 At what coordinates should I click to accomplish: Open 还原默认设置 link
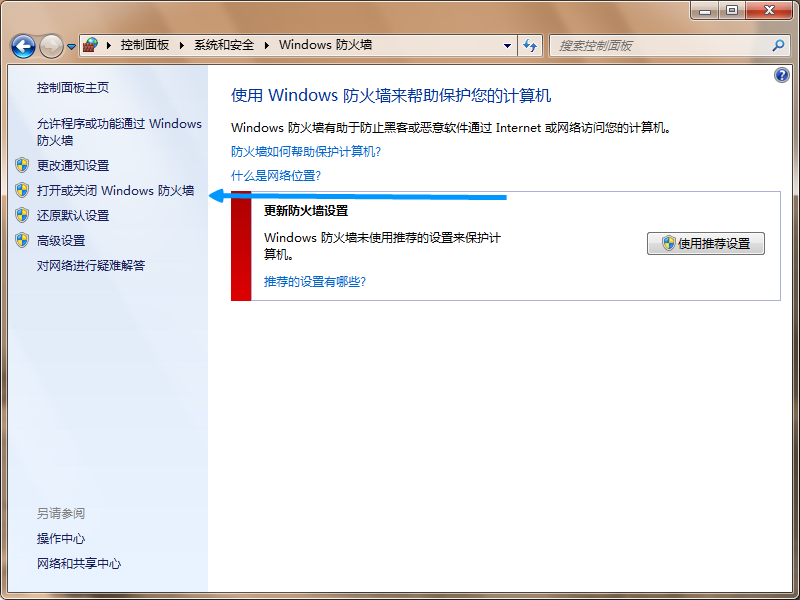pos(73,216)
